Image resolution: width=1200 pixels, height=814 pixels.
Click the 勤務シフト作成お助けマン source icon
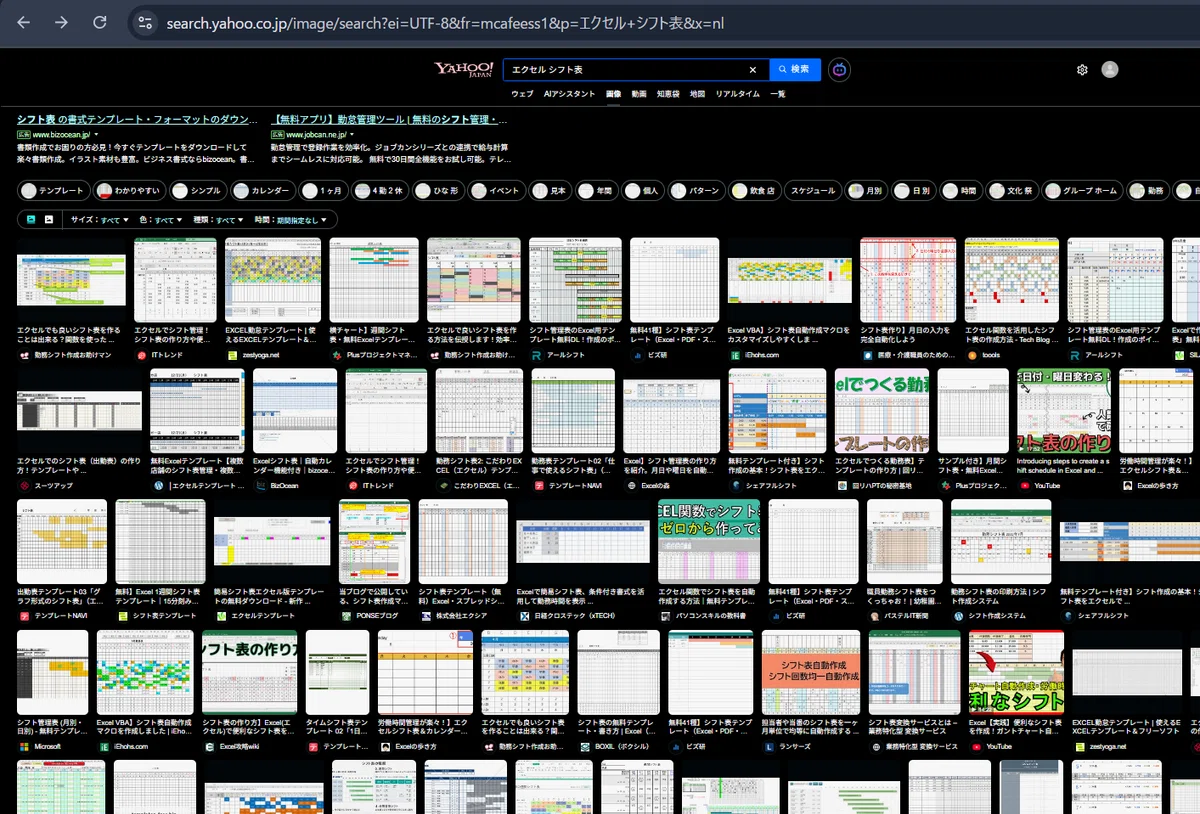[24, 354]
